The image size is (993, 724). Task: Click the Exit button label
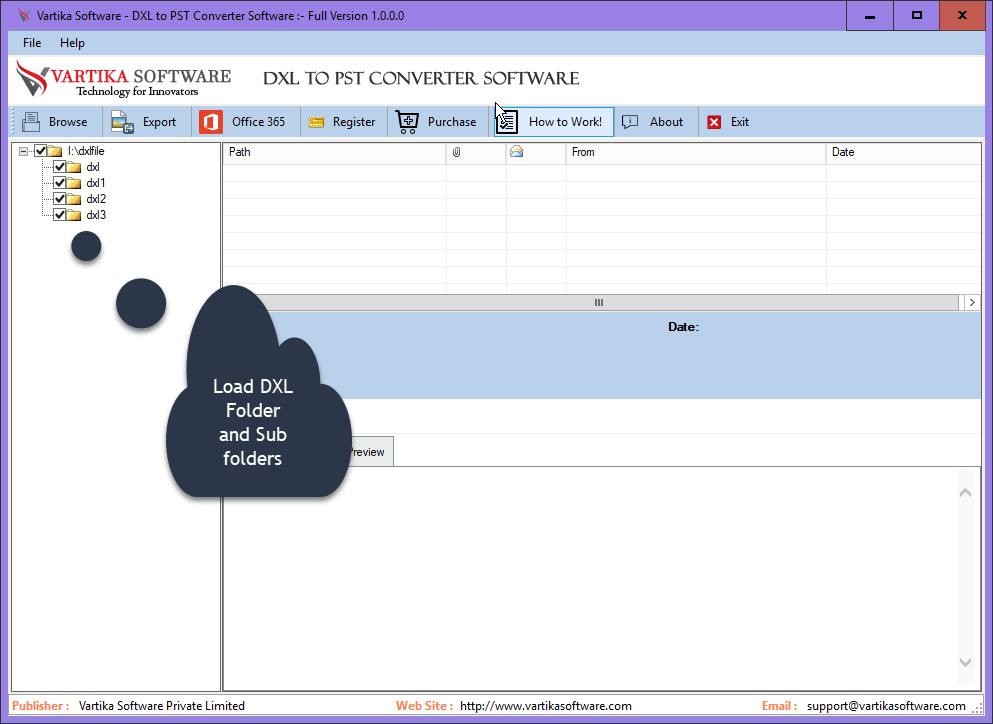[x=740, y=122]
